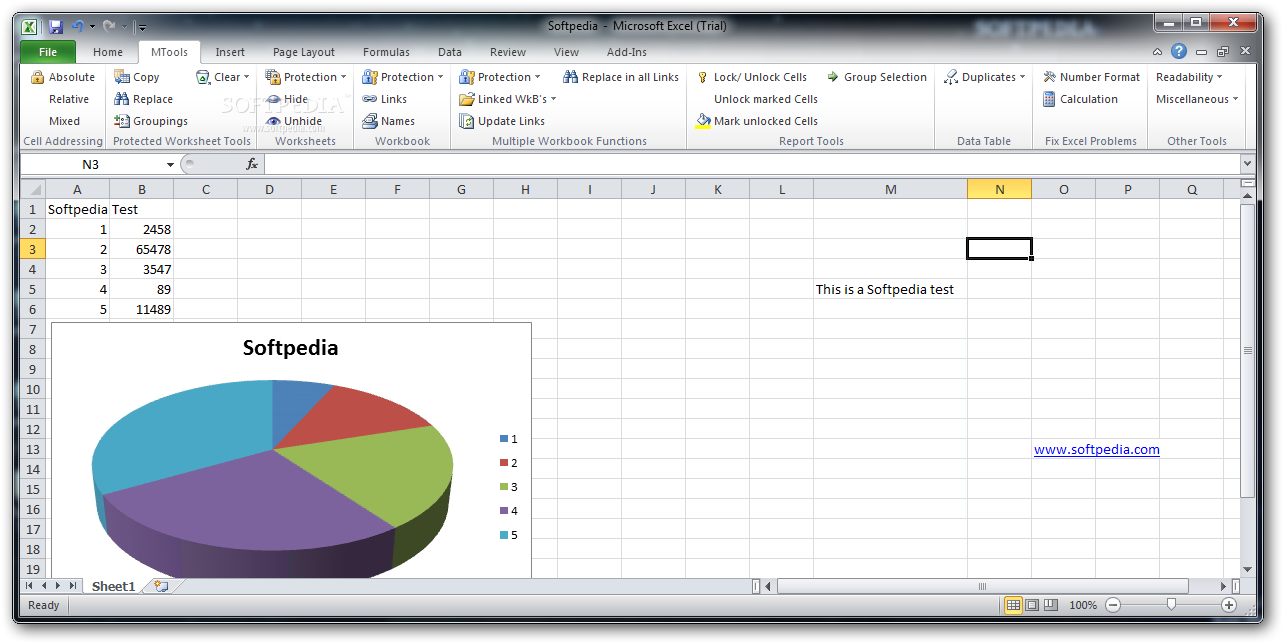Open Worksheets Protection dropdown
The image size is (1284, 644).
pyautogui.click(x=306, y=77)
